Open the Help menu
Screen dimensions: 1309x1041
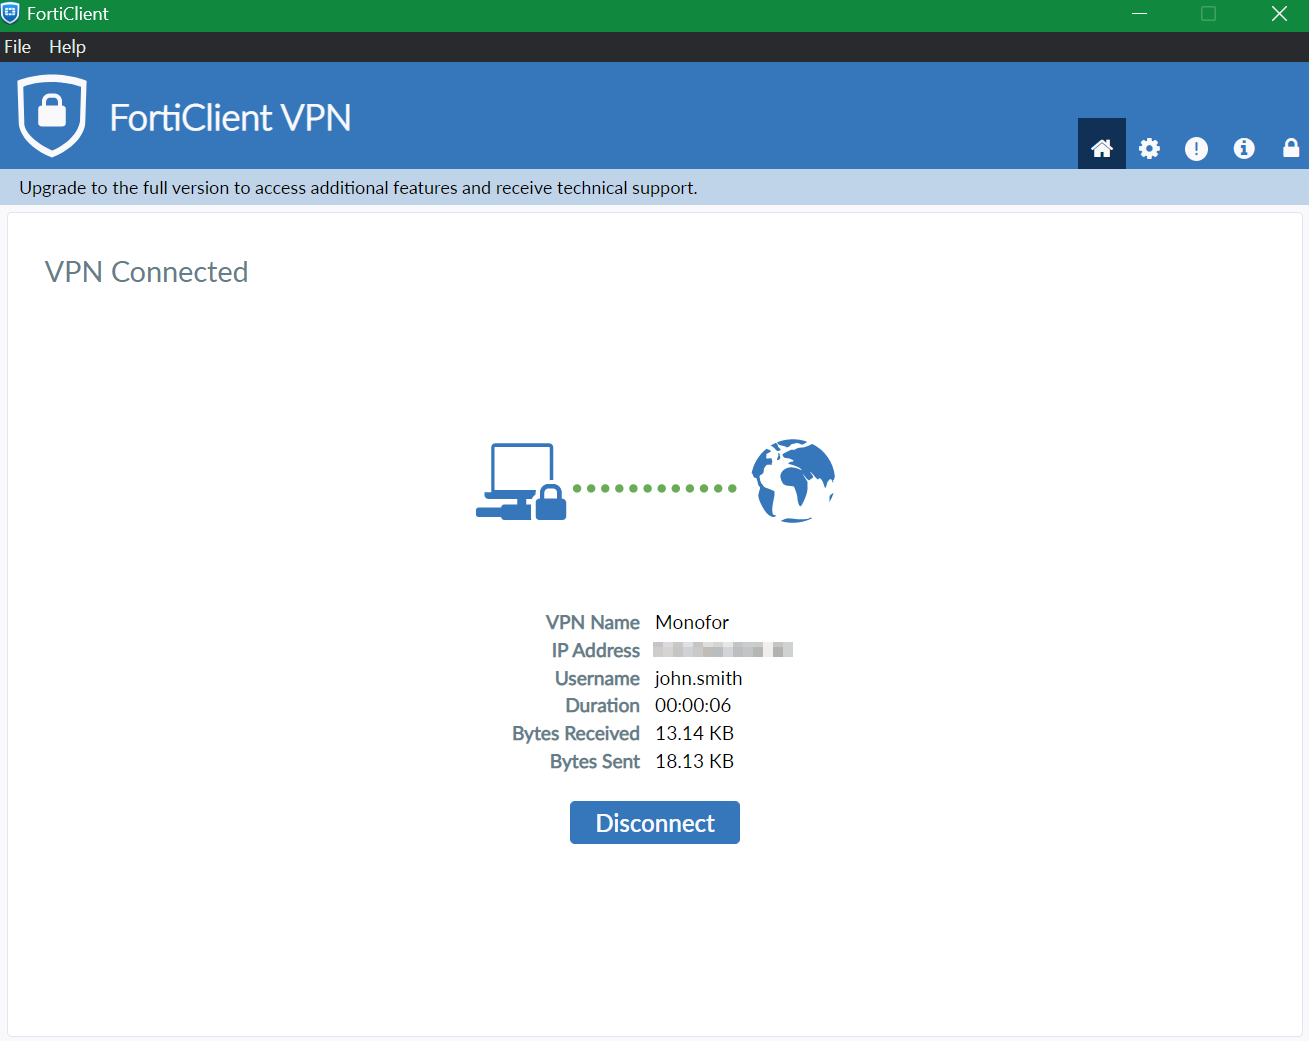pyautogui.click(x=67, y=47)
